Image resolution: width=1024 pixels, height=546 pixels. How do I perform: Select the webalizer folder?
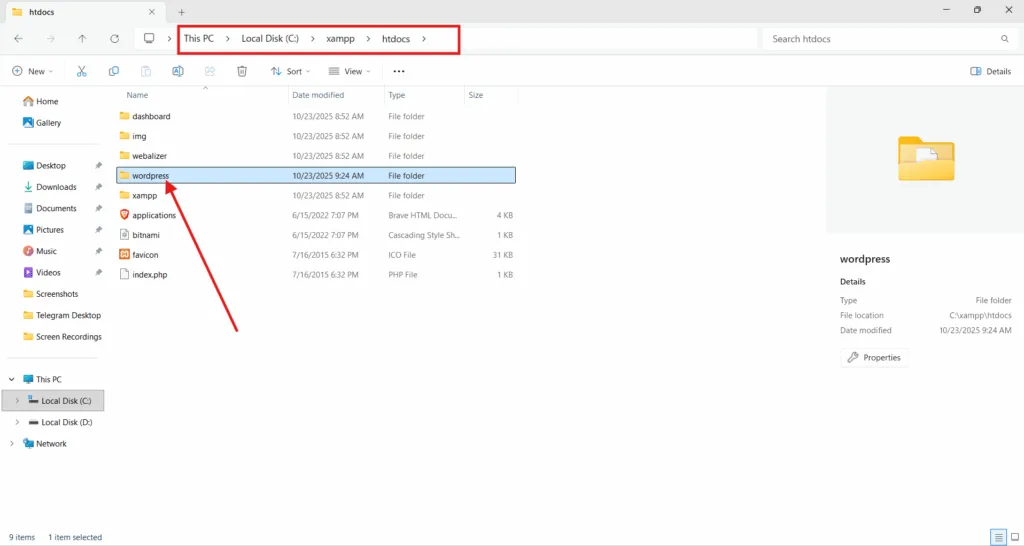point(316,156)
